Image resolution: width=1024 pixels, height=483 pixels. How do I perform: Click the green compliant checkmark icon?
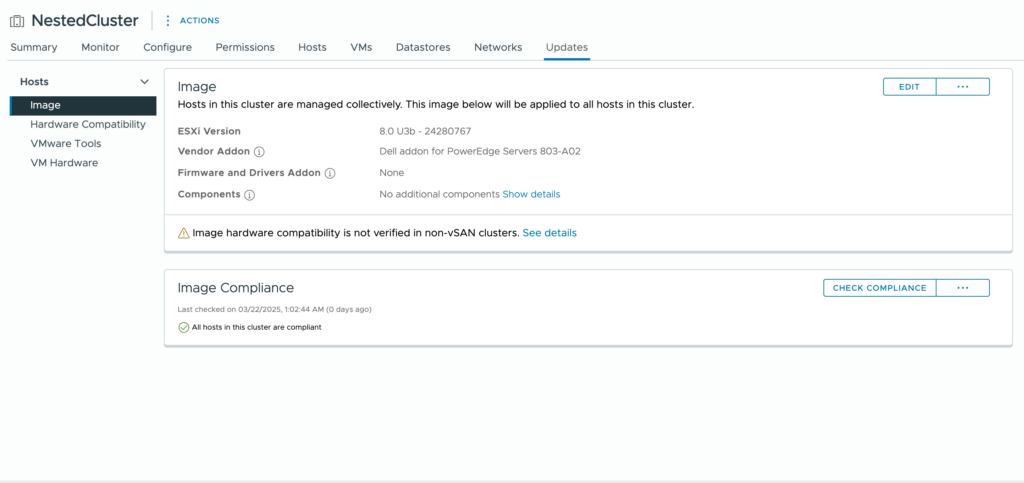[x=183, y=327]
